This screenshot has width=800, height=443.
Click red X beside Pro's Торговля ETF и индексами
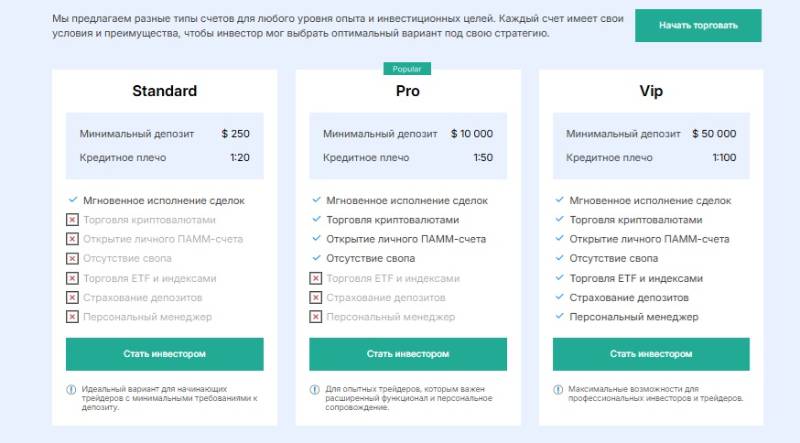click(x=316, y=279)
